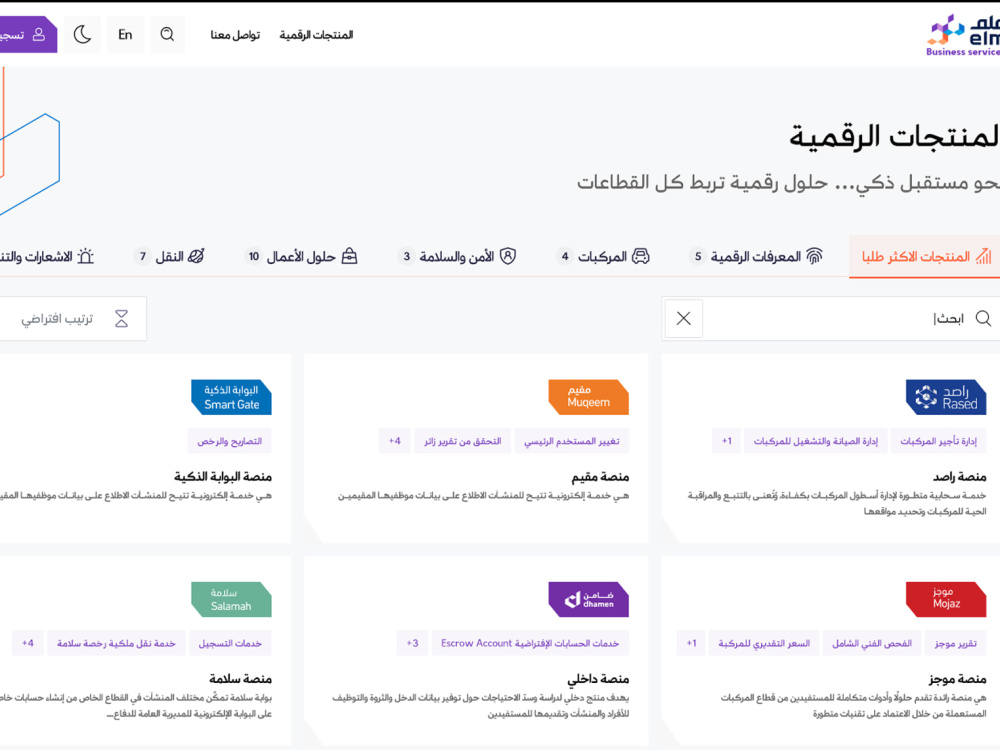The height and width of the screenshot is (750, 1000).
Task: Open the المنتجات الرقمية header menu
Action: pos(316,35)
